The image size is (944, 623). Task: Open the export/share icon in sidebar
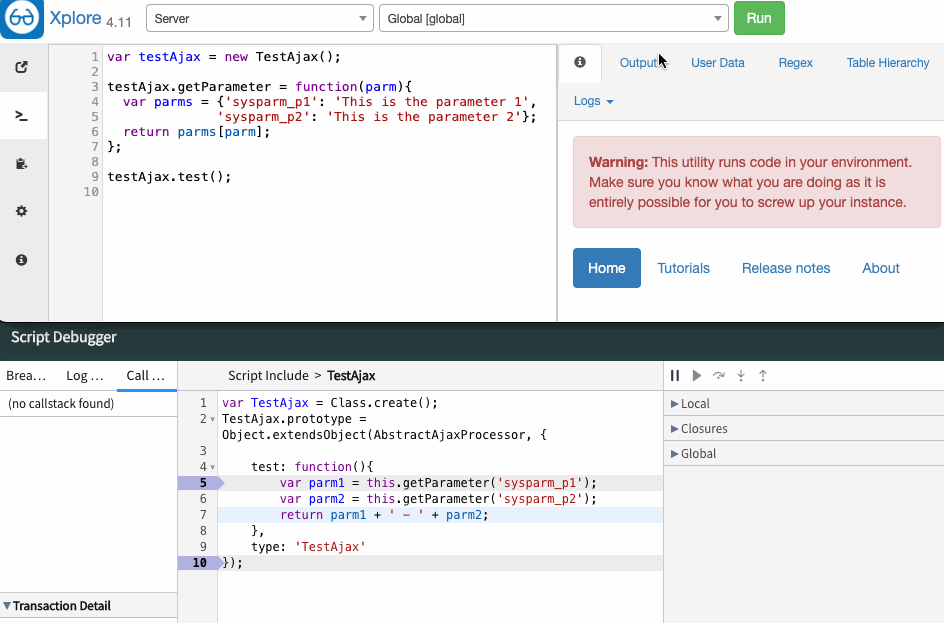pyautogui.click(x=22, y=67)
